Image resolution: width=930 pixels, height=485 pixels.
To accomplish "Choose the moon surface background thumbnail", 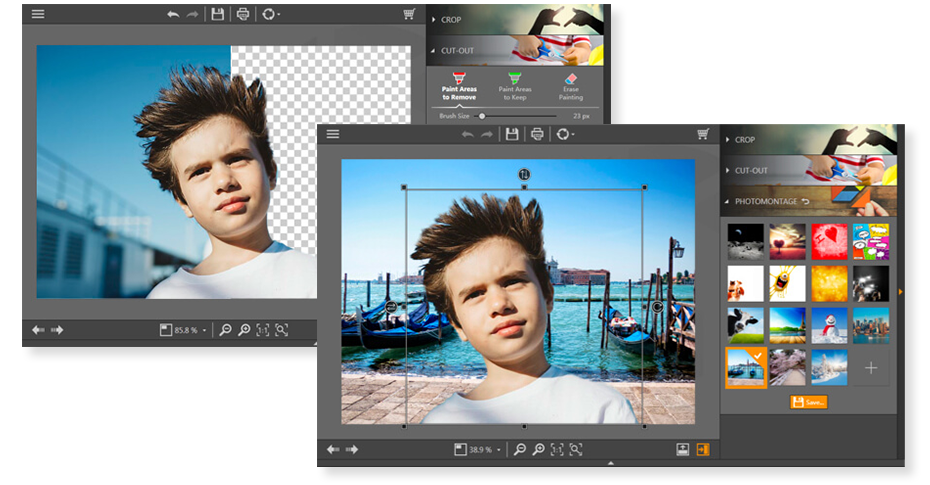I will pyautogui.click(x=746, y=241).
